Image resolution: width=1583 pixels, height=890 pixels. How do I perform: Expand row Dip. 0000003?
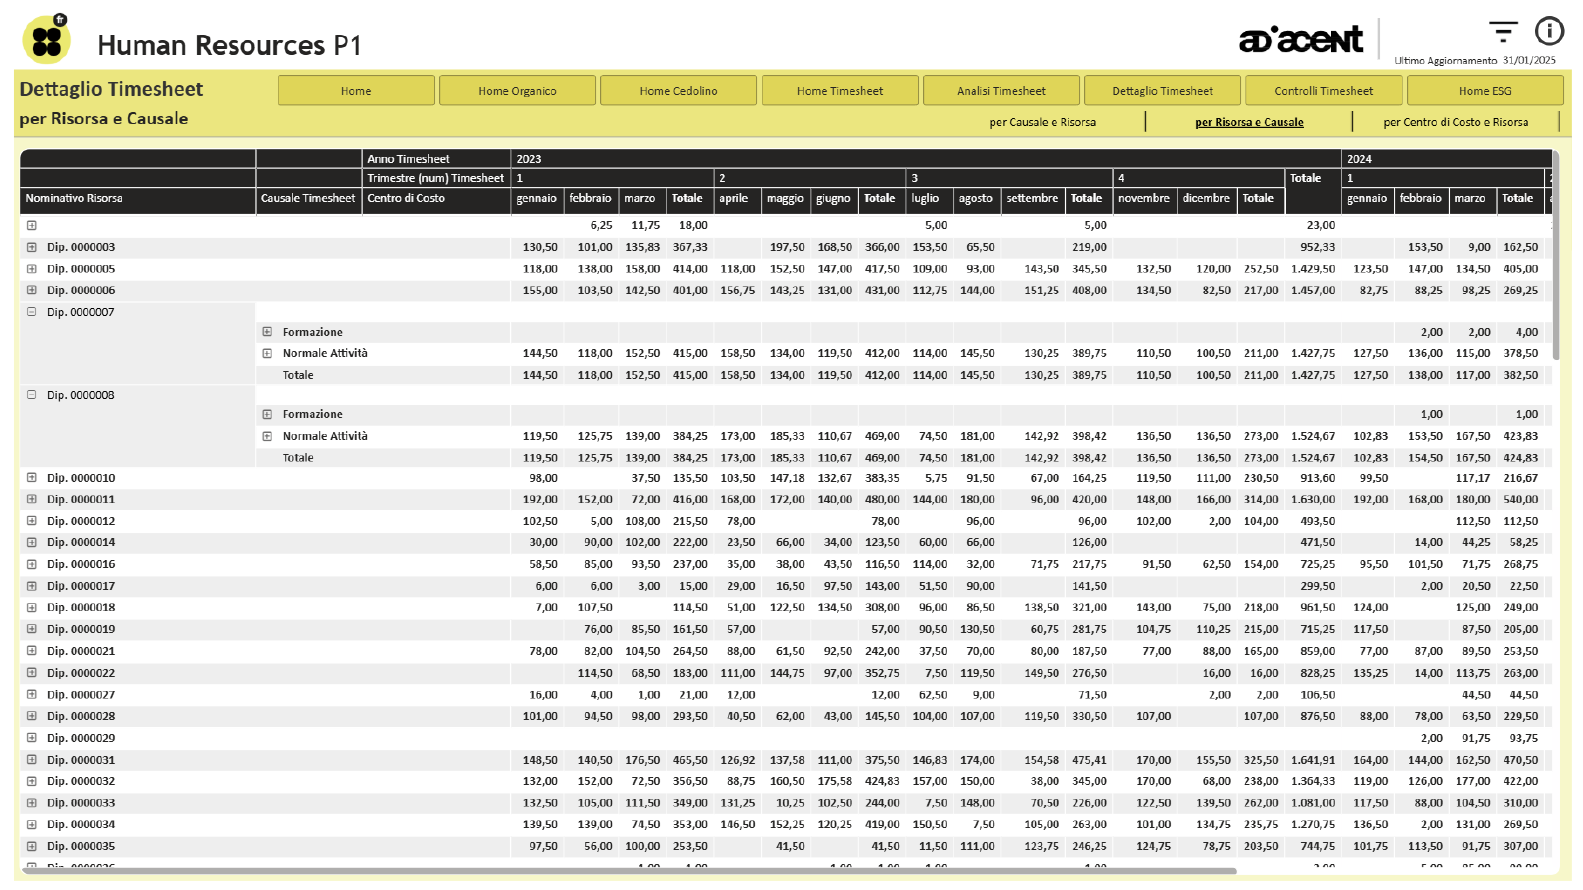click(x=32, y=247)
